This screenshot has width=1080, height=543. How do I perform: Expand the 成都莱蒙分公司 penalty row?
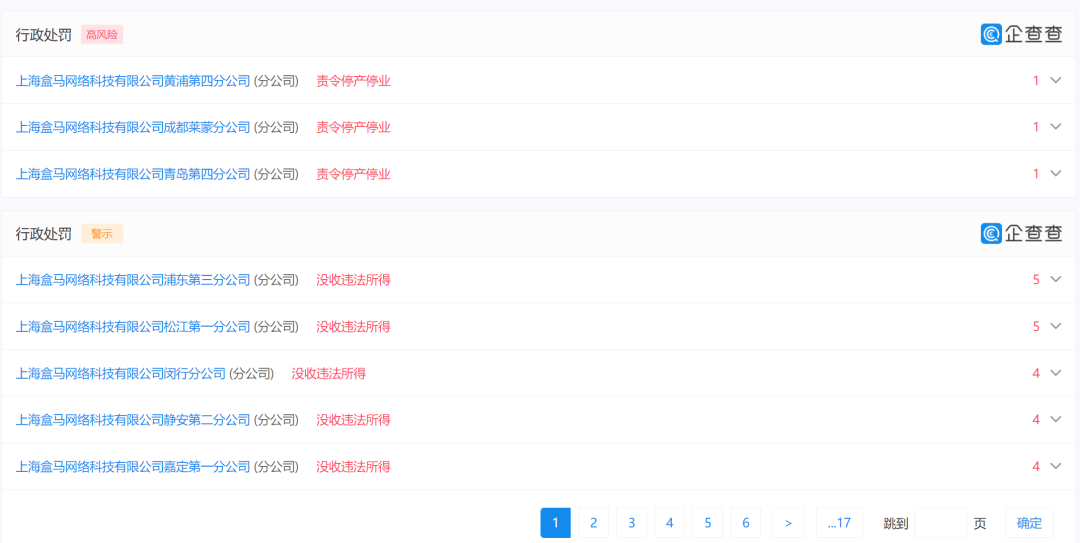1055,127
